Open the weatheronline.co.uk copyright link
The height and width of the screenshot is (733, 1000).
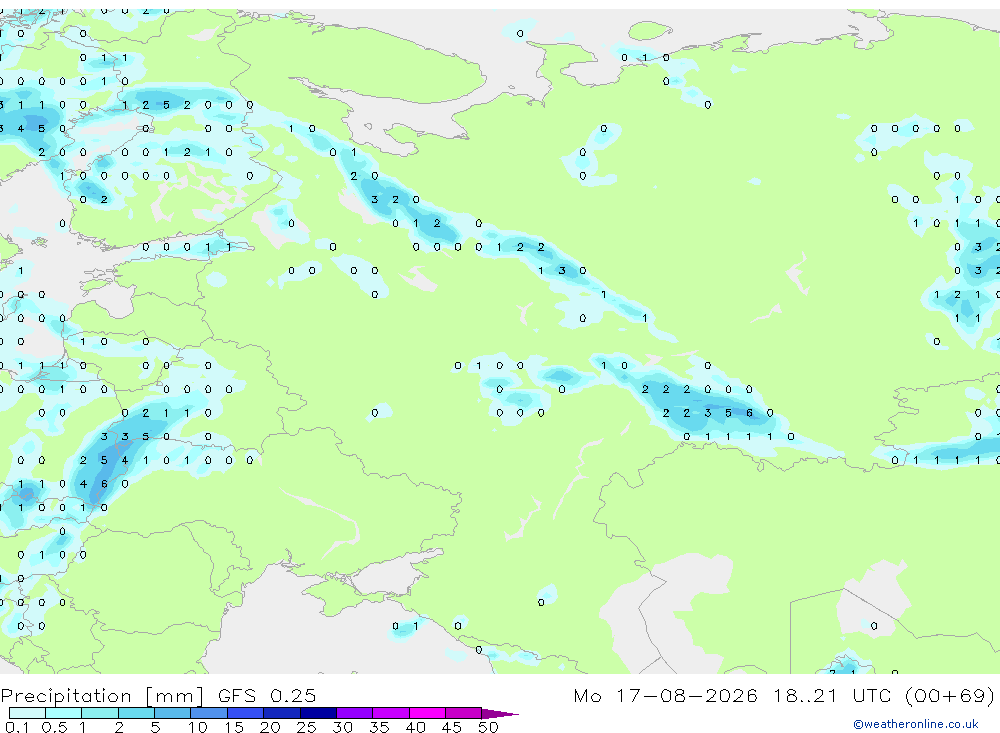915,724
